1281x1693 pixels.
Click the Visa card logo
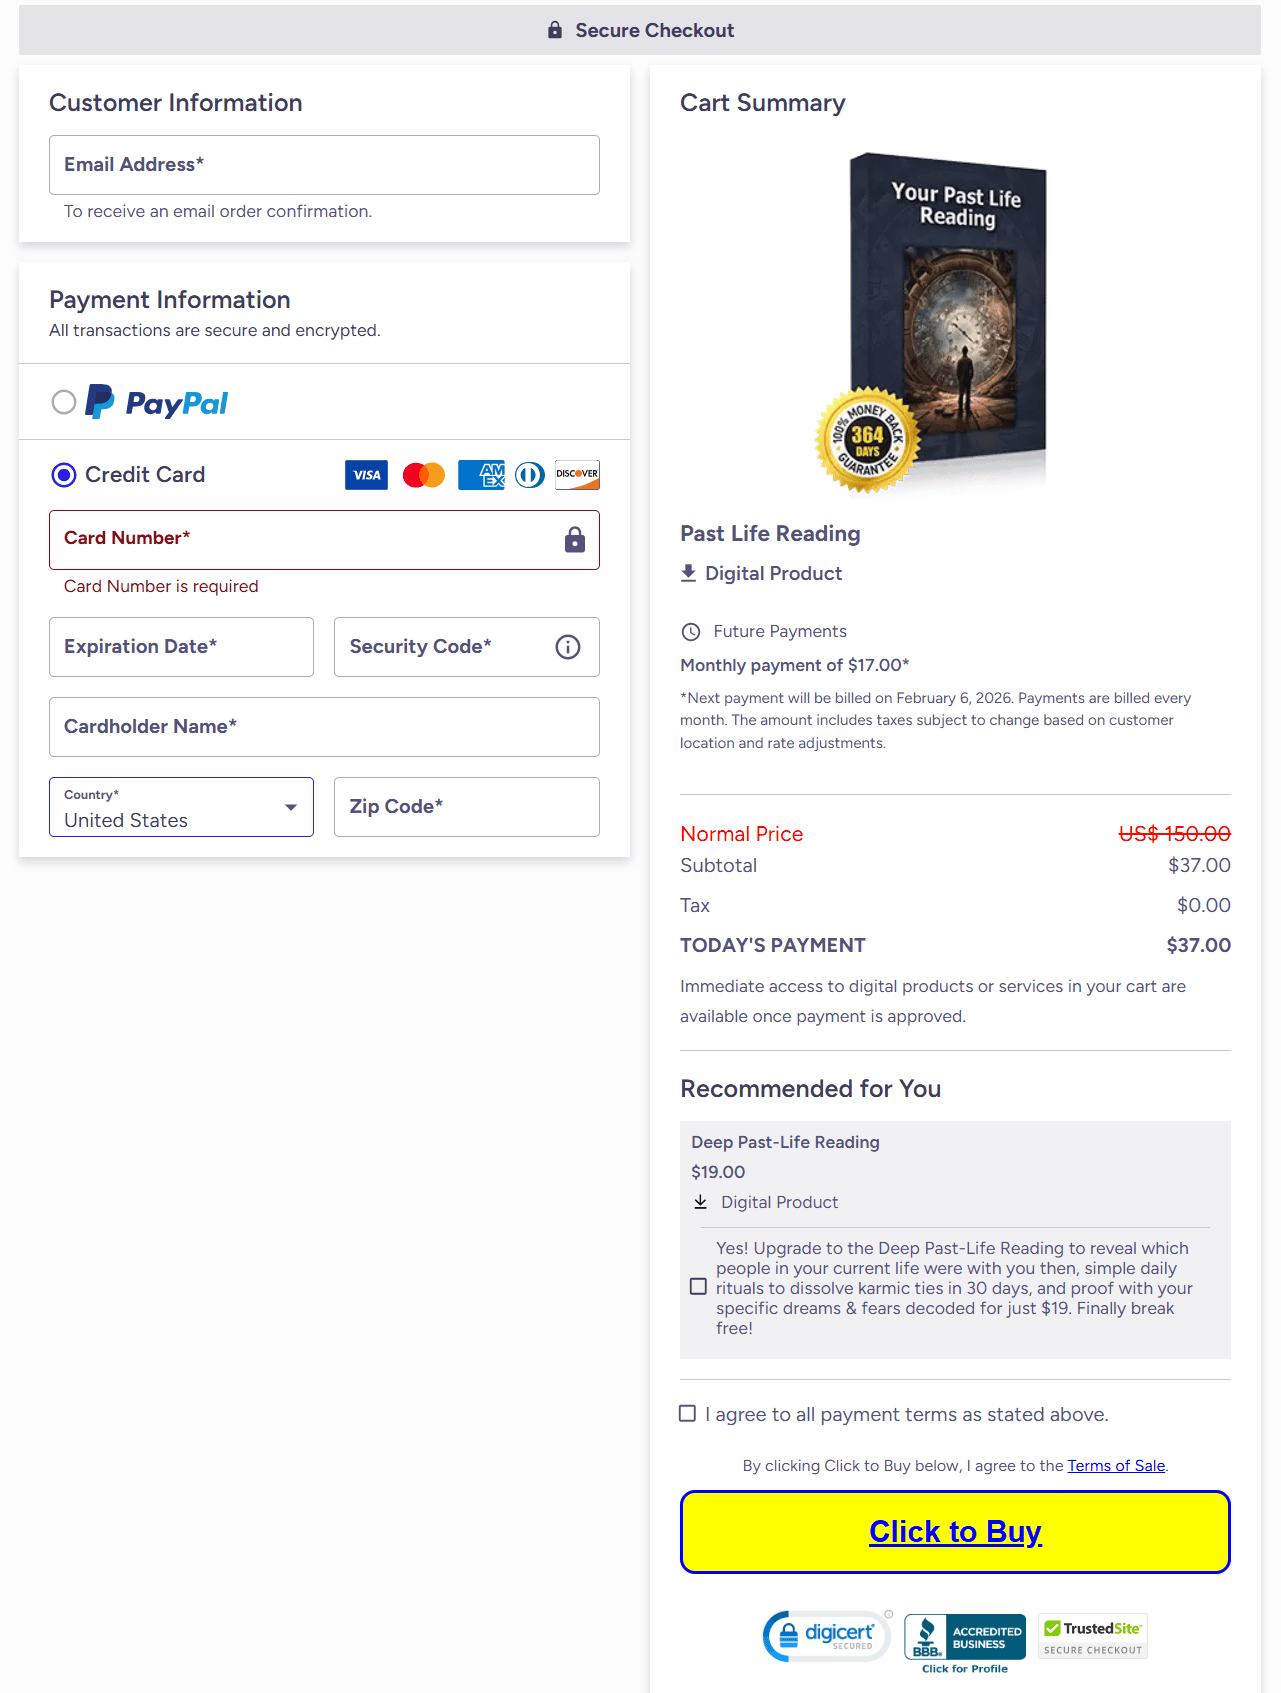tap(366, 475)
